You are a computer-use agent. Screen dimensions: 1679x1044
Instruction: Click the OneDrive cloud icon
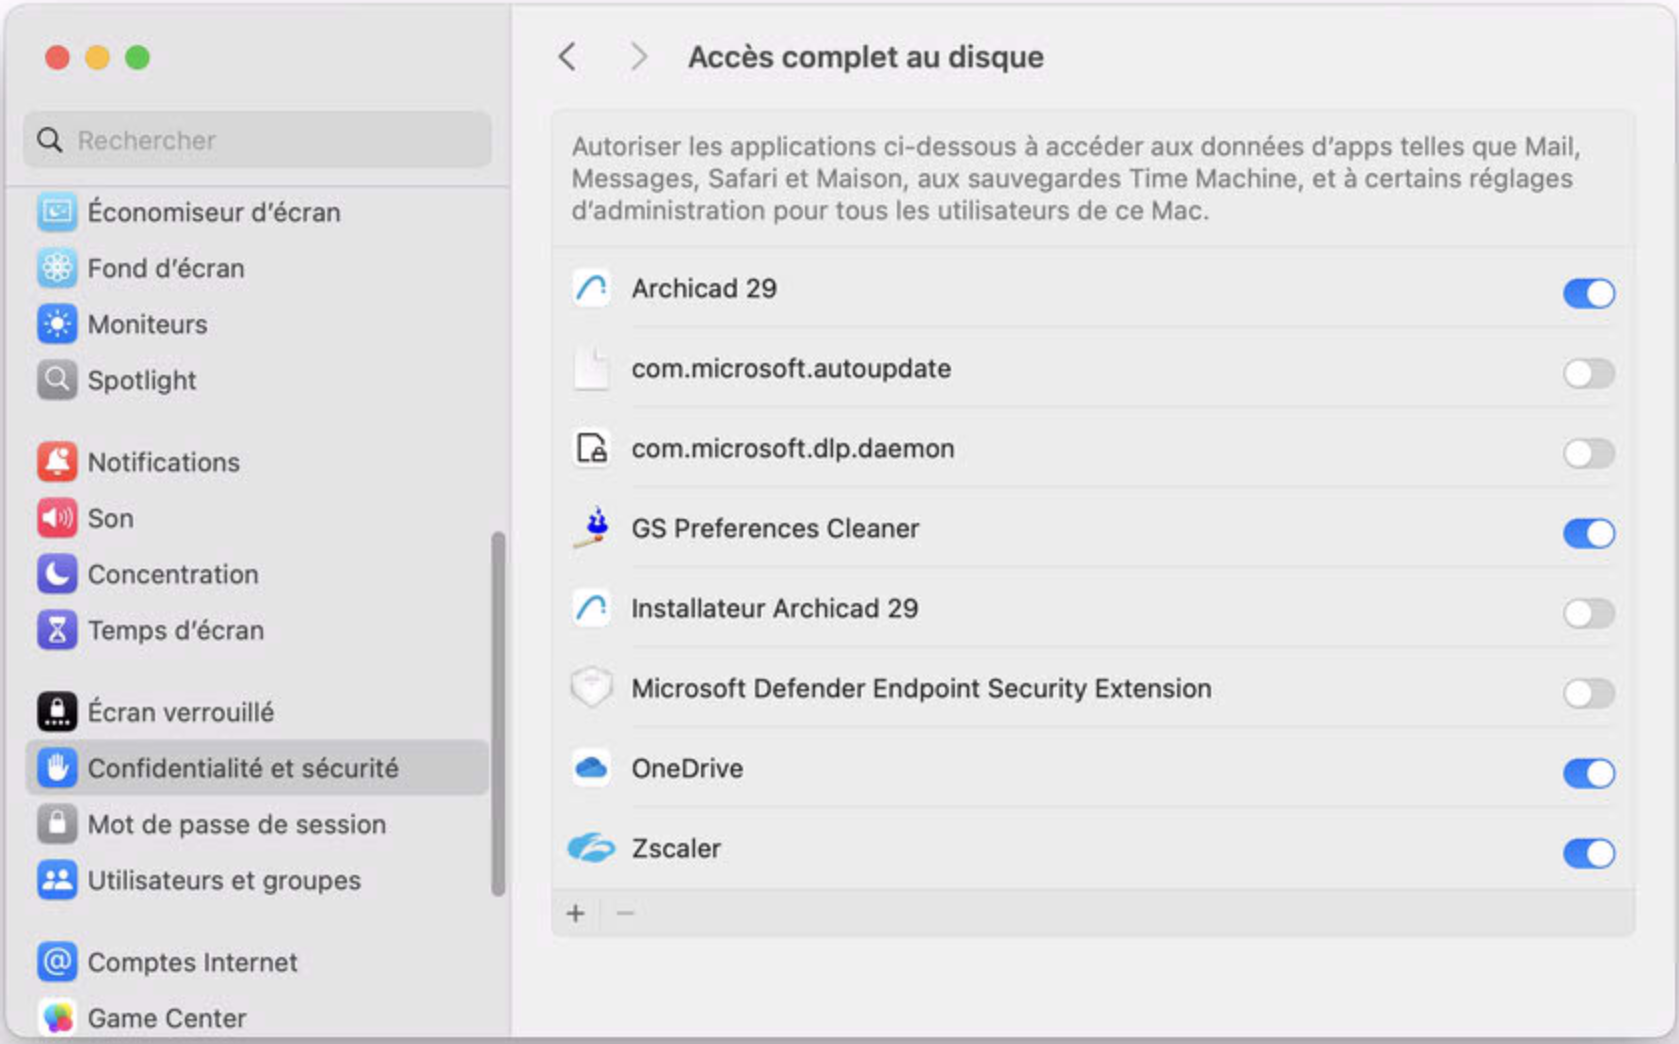[591, 768]
